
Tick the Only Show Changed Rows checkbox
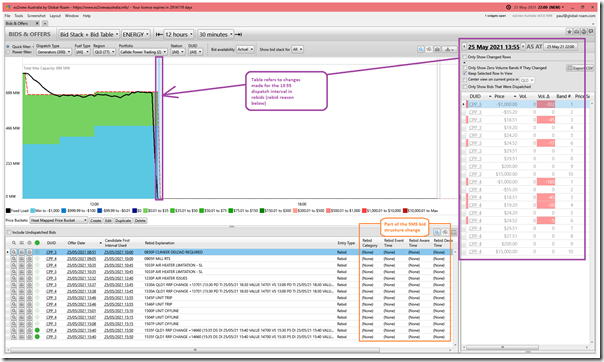(x=465, y=57)
